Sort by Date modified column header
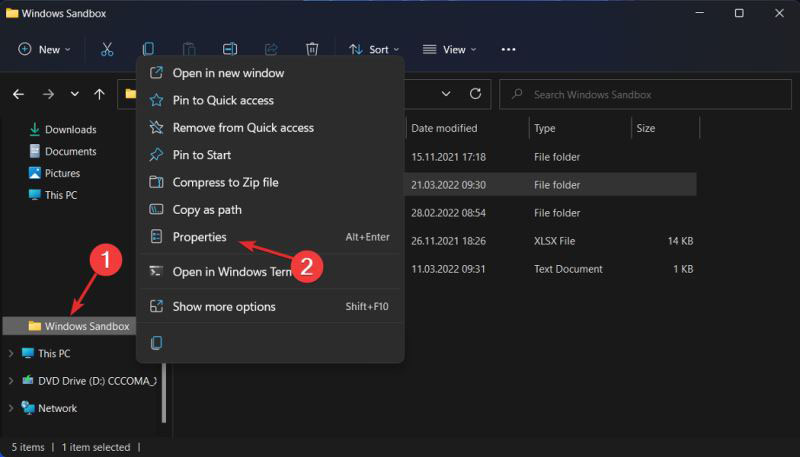800x457 pixels. [444, 128]
